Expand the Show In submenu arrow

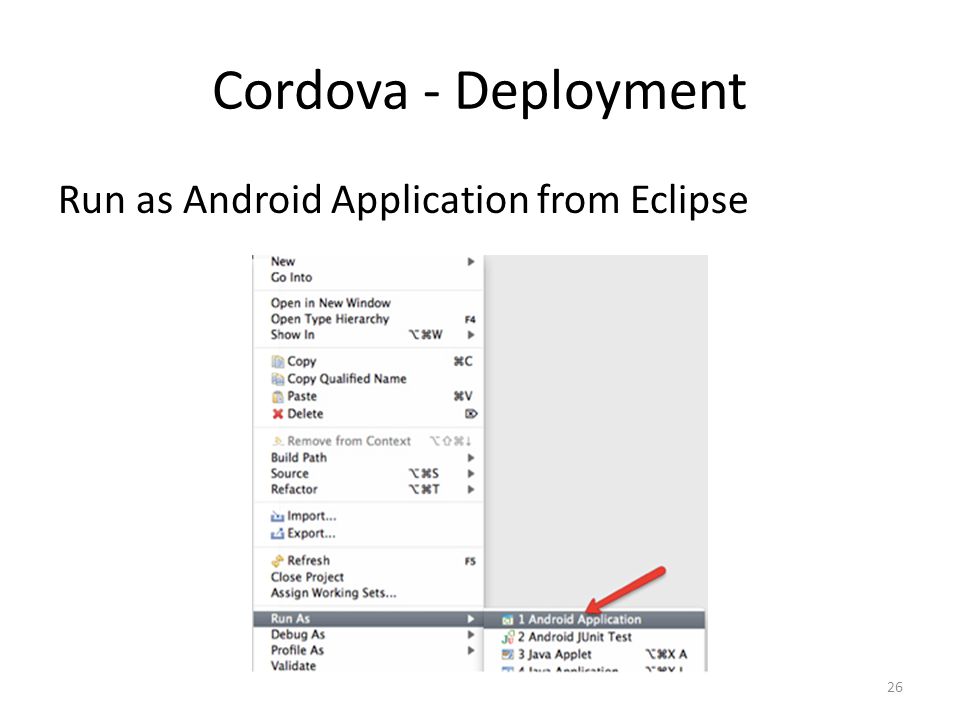(471, 335)
